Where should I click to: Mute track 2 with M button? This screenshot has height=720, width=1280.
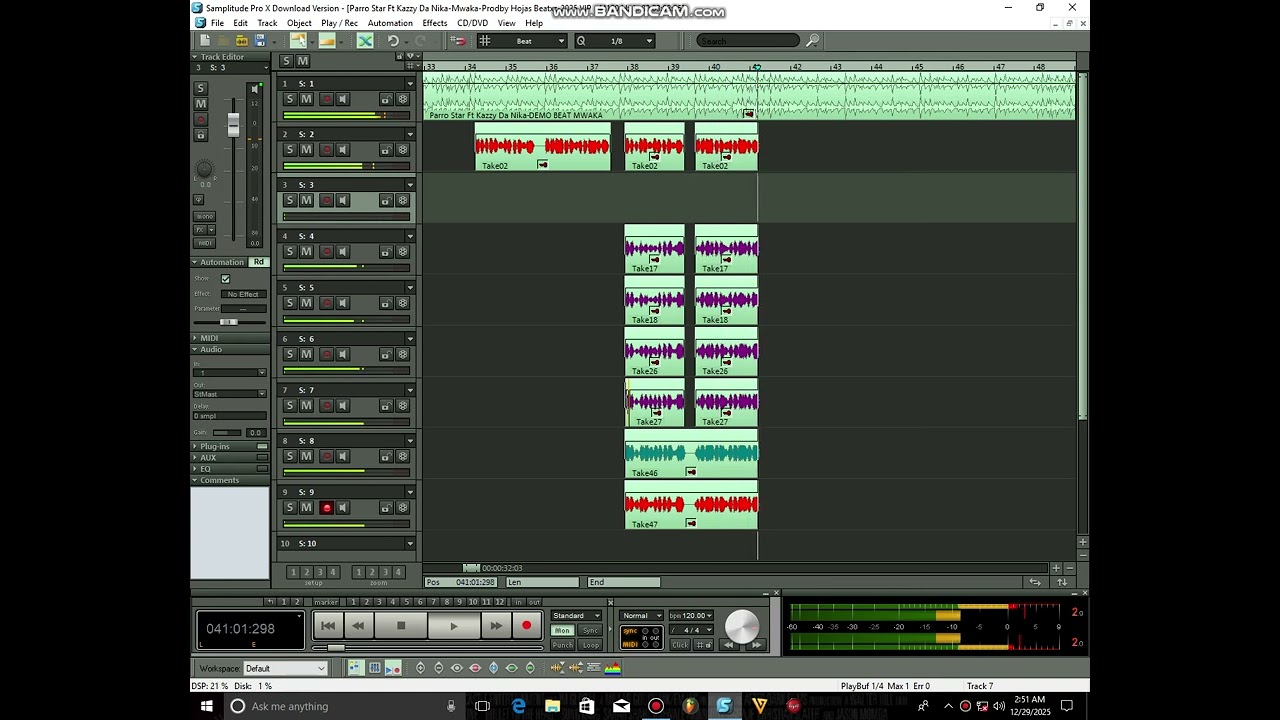tap(306, 150)
